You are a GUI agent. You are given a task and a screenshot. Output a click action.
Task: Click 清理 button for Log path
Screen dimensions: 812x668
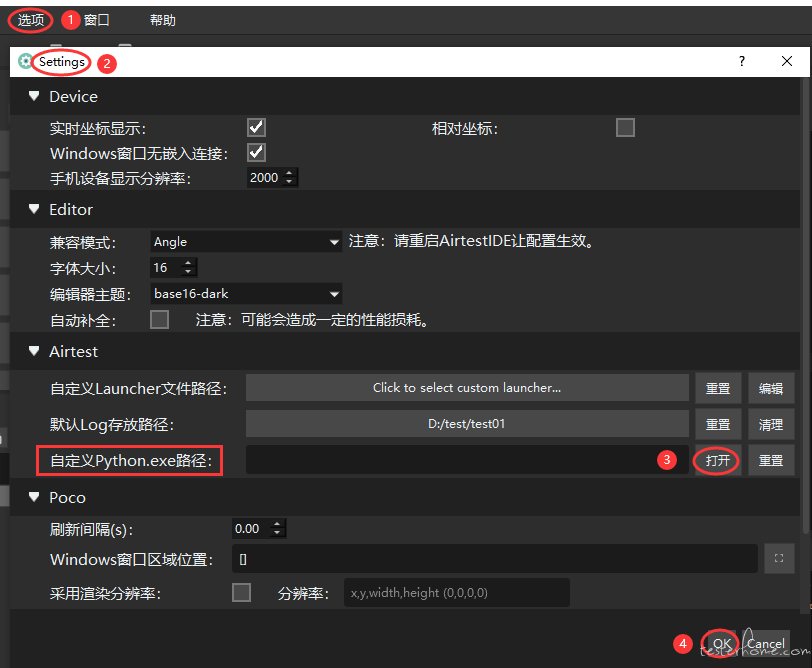pos(771,425)
